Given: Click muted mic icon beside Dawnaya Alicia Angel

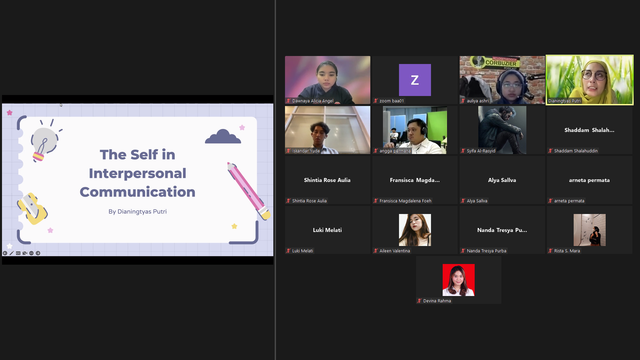Looking at the screenshot, I should pyautogui.click(x=288, y=101).
